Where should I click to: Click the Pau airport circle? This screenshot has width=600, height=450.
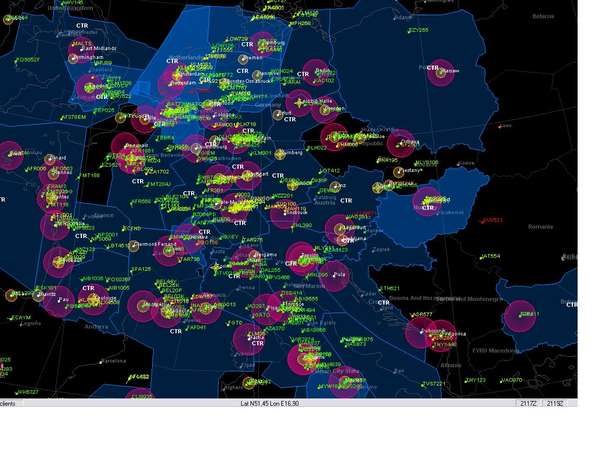pos(58,301)
